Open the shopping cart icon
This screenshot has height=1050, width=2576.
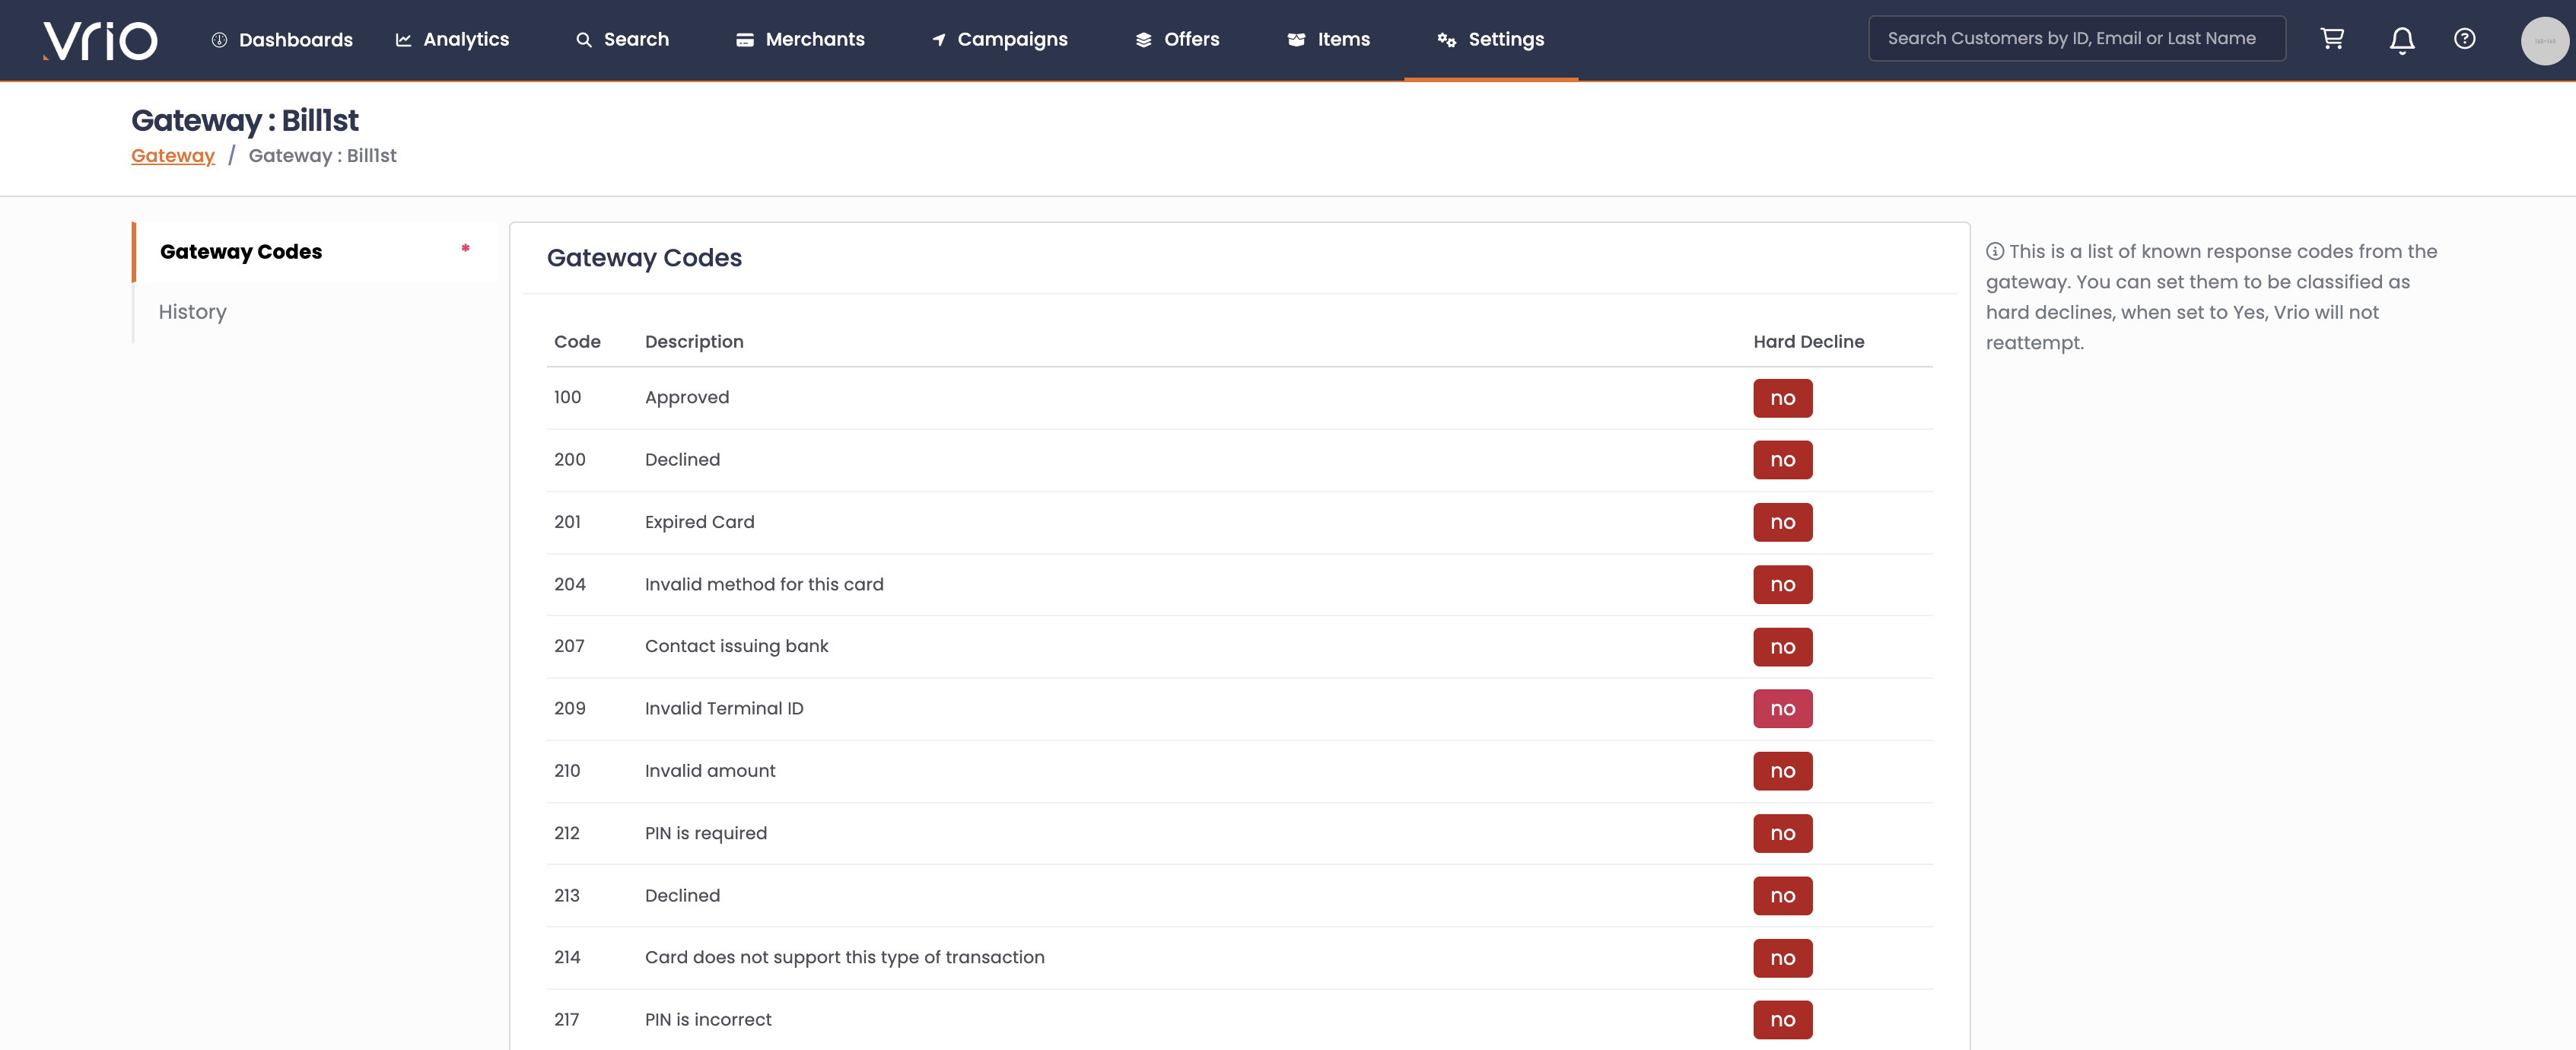pos(2332,39)
